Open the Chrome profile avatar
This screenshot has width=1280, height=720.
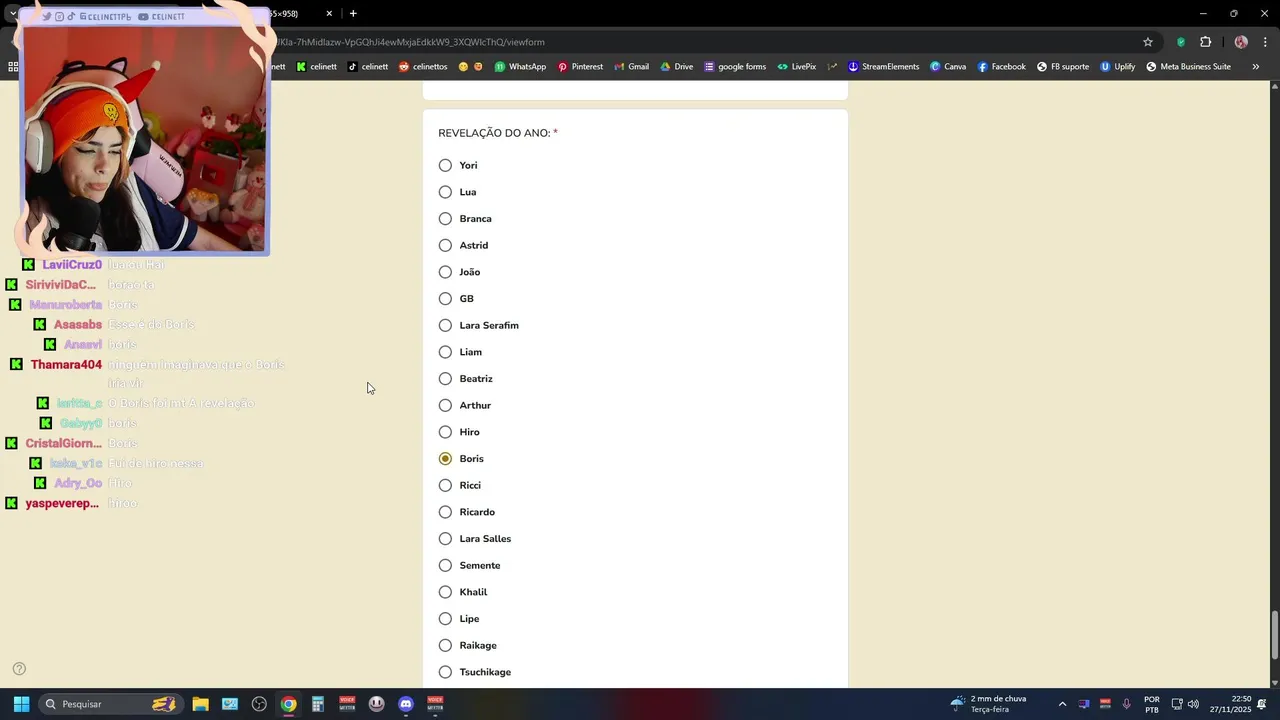1241,42
